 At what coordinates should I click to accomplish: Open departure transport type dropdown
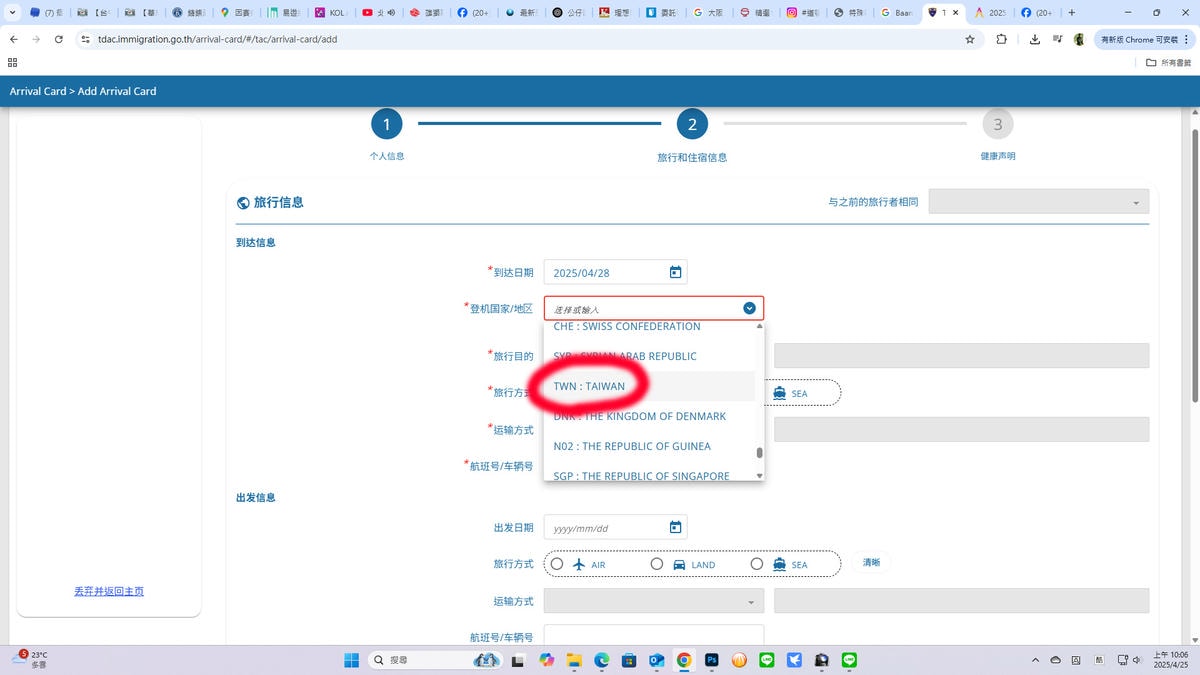pyautogui.click(x=654, y=601)
